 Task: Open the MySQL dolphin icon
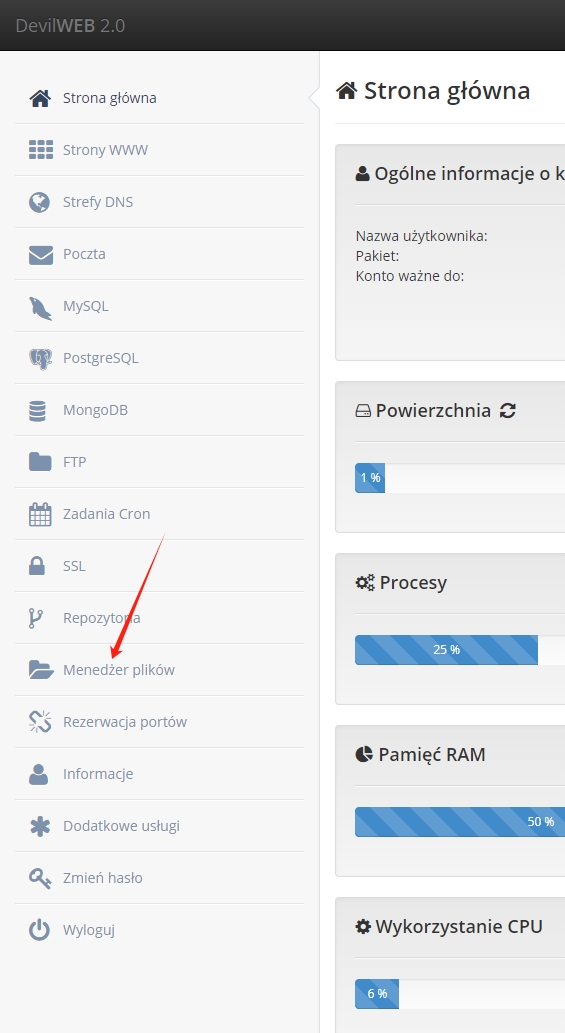(x=40, y=307)
